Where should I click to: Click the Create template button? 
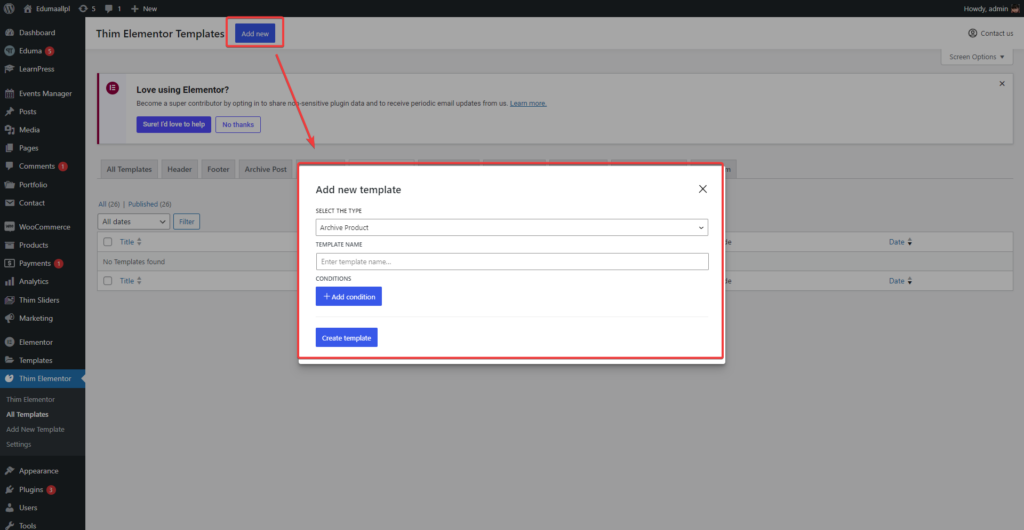[x=347, y=337]
